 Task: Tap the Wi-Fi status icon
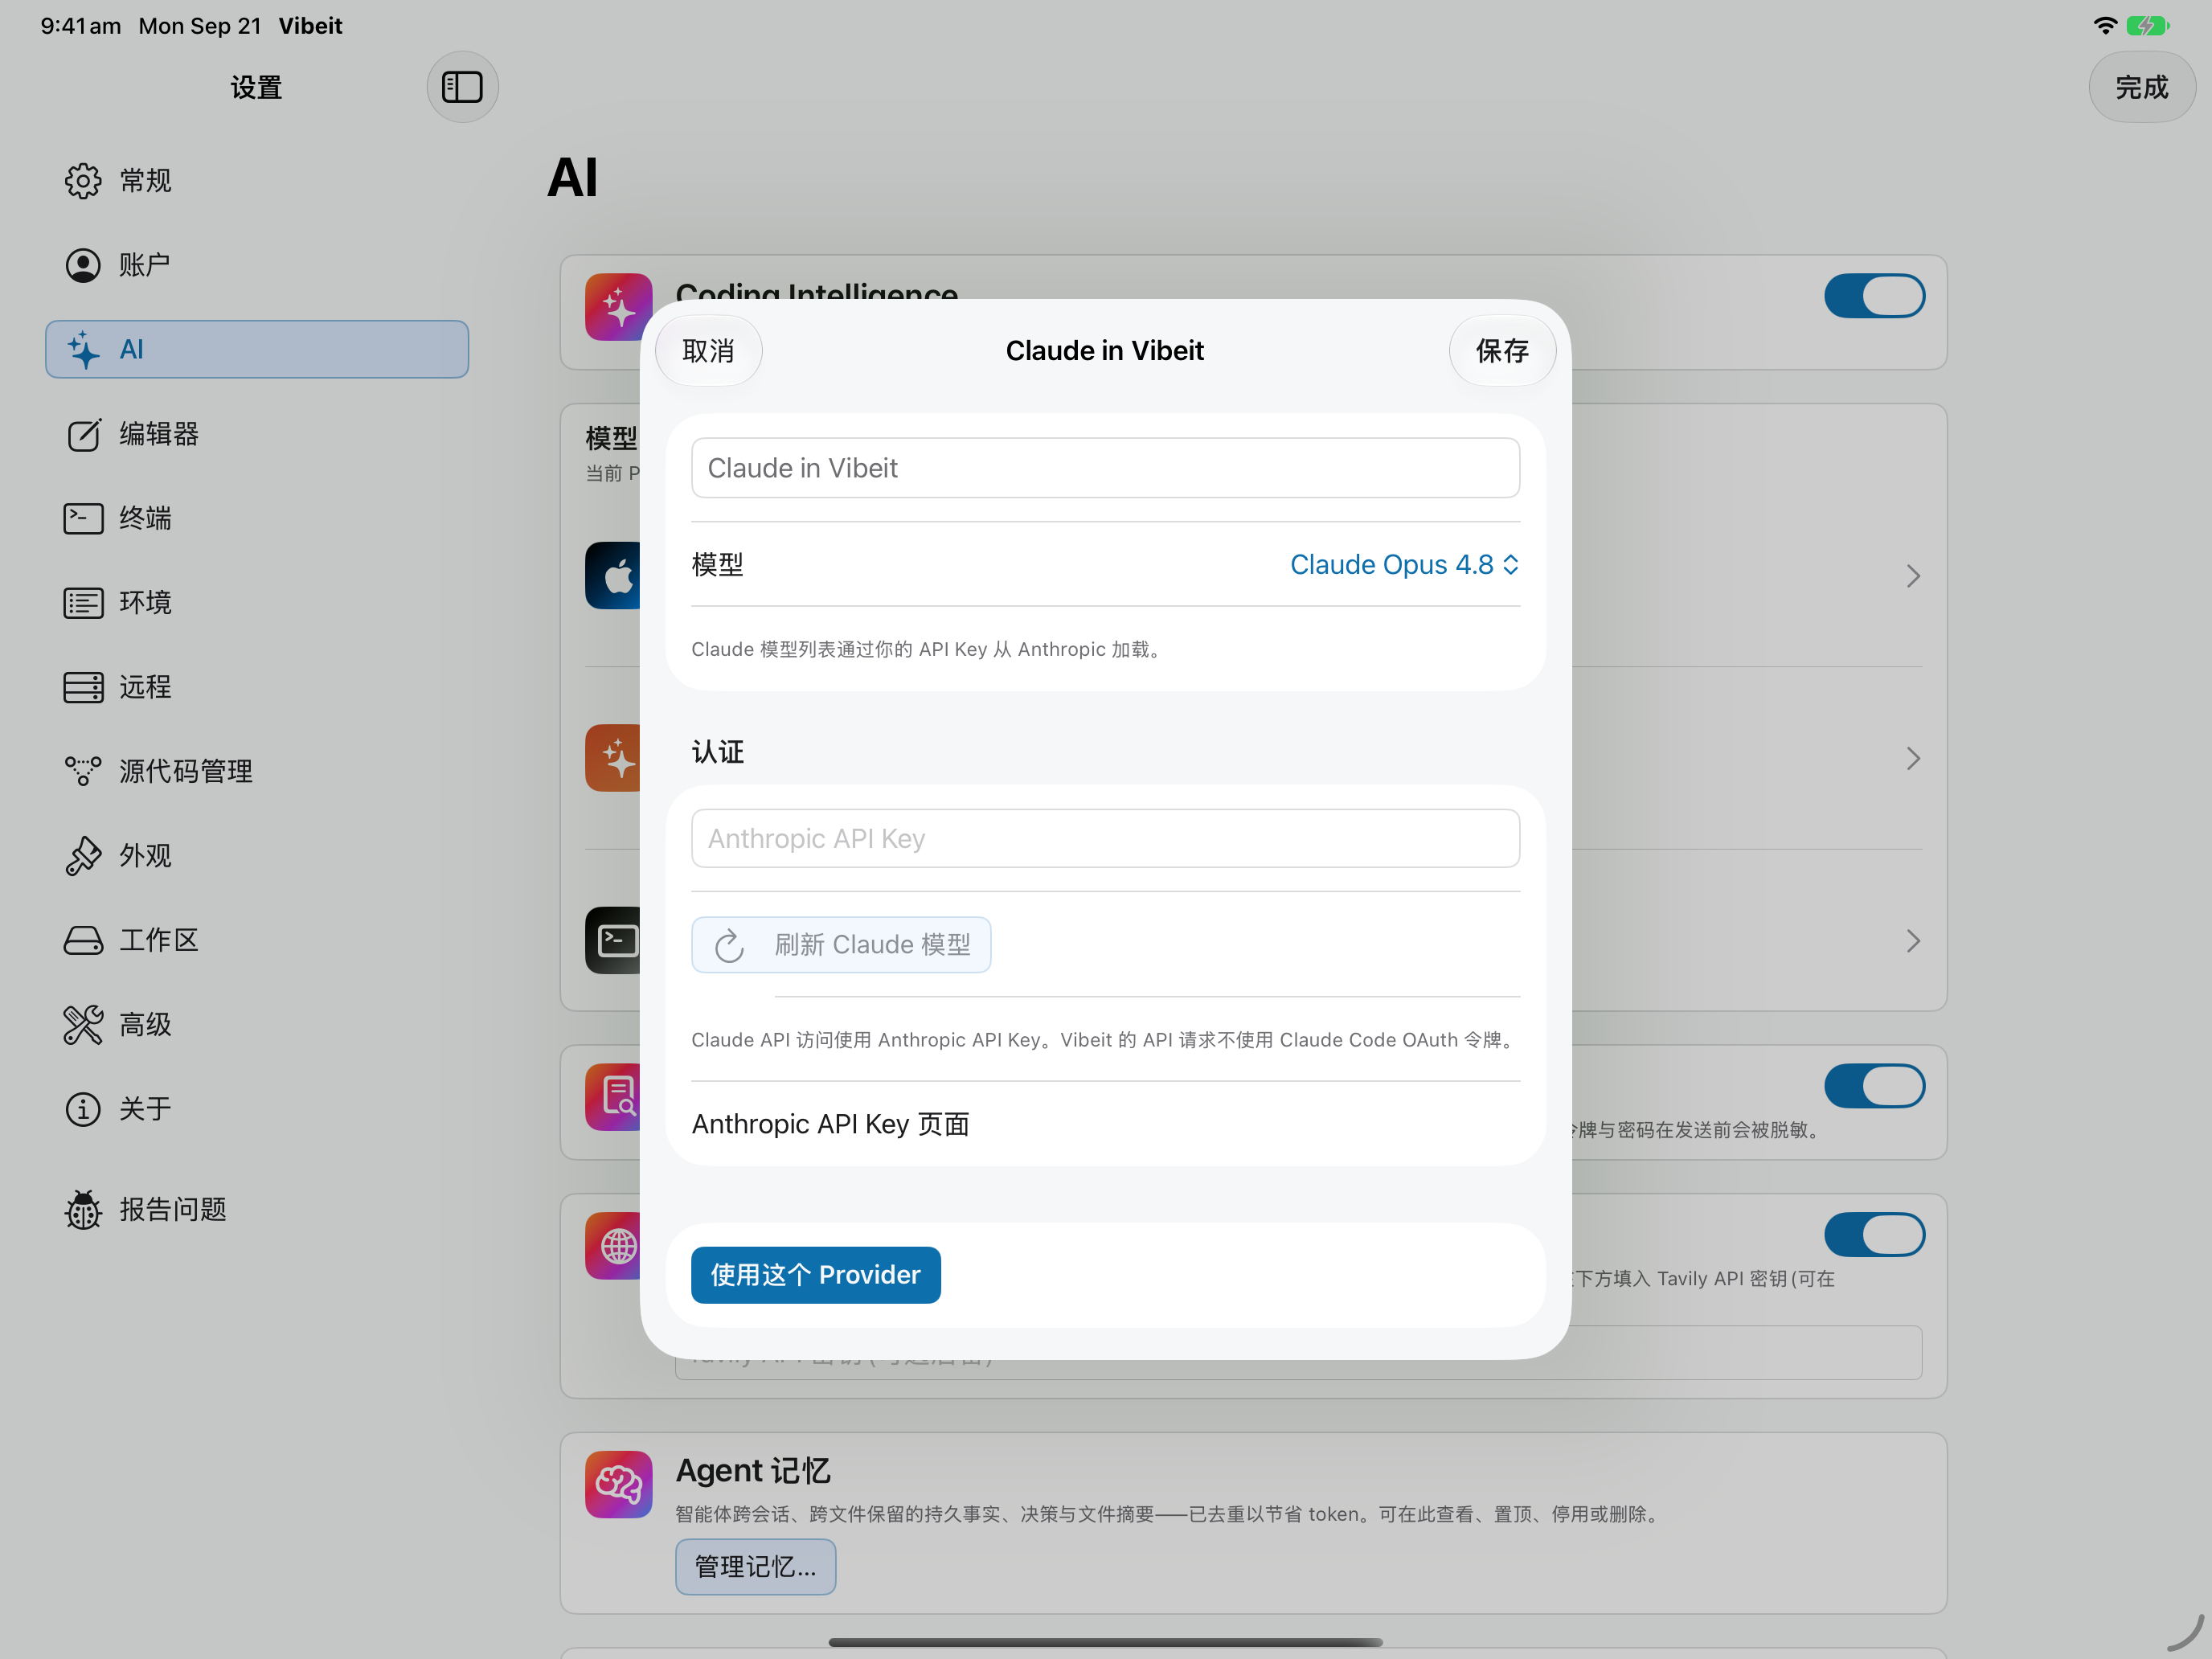(x=2105, y=25)
